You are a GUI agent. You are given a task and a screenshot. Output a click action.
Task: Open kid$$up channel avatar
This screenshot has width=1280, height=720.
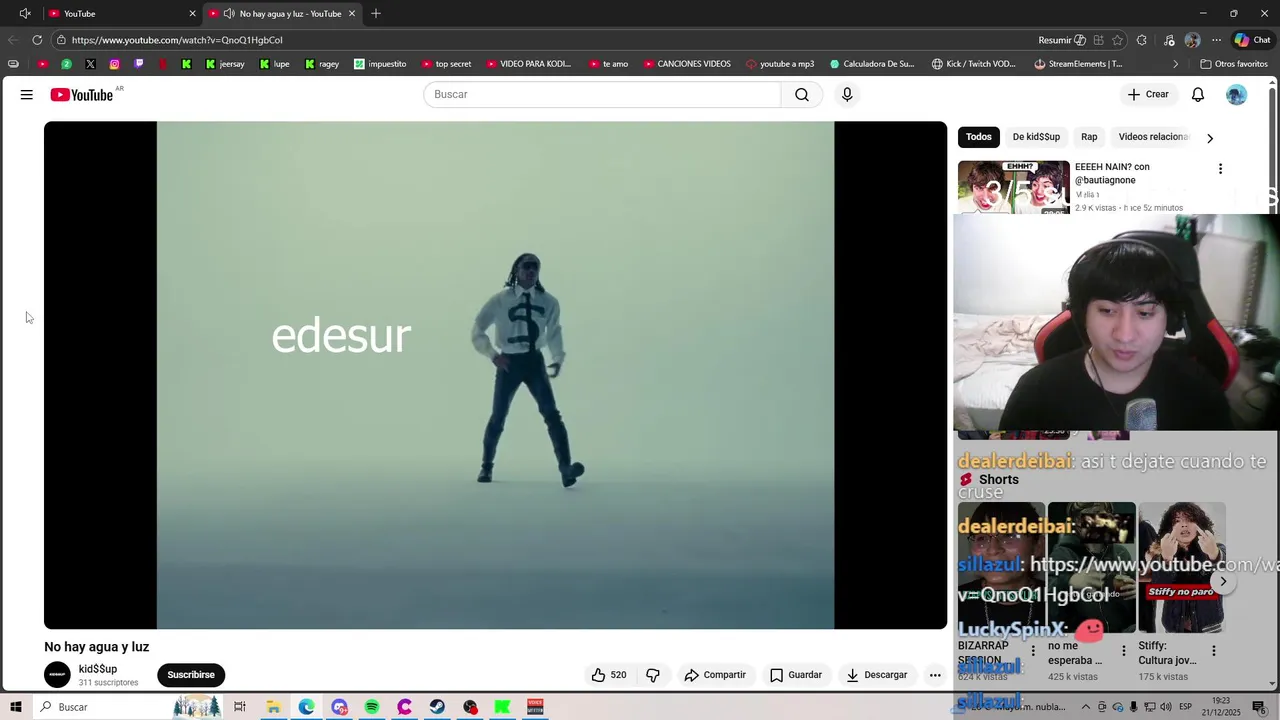pos(57,675)
